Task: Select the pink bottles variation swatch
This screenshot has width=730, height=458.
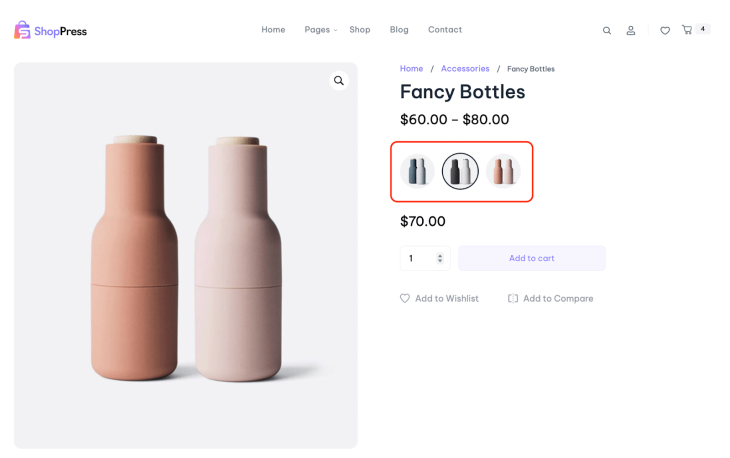Action: 503,172
